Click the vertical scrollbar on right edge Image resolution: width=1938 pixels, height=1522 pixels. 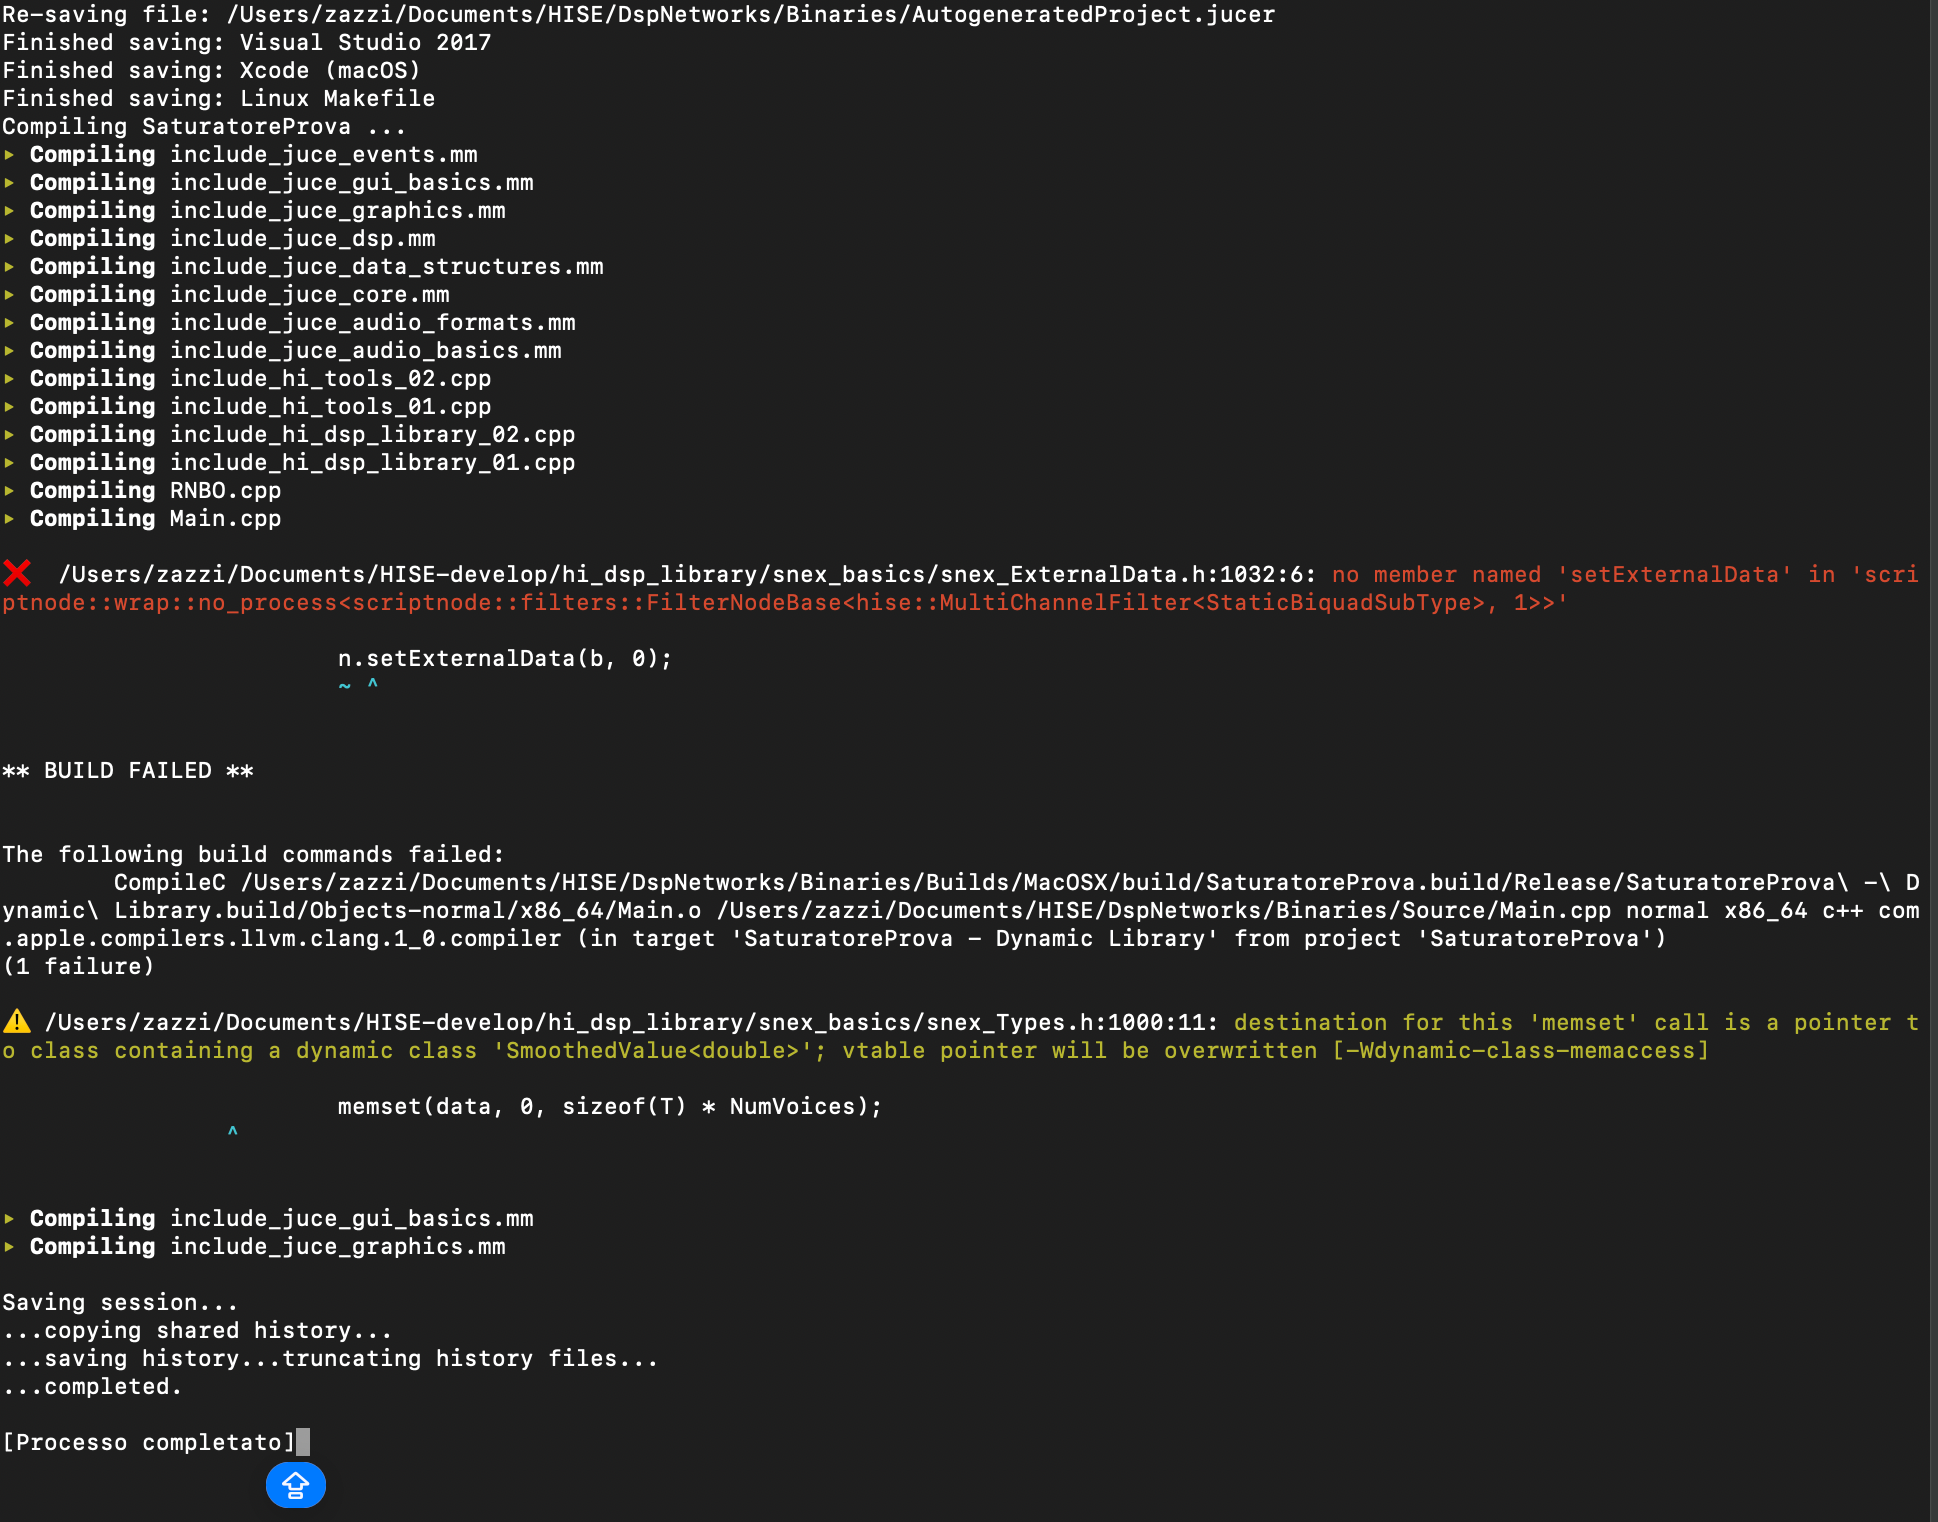click(1933, 761)
